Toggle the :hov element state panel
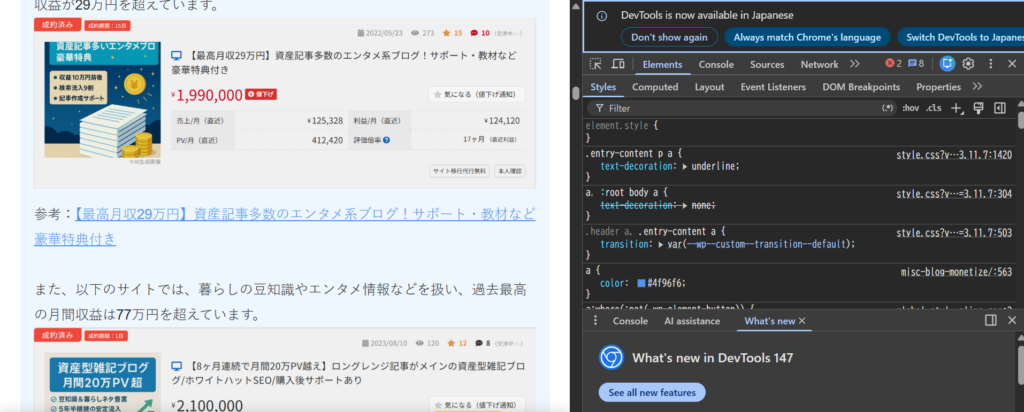 click(x=910, y=108)
